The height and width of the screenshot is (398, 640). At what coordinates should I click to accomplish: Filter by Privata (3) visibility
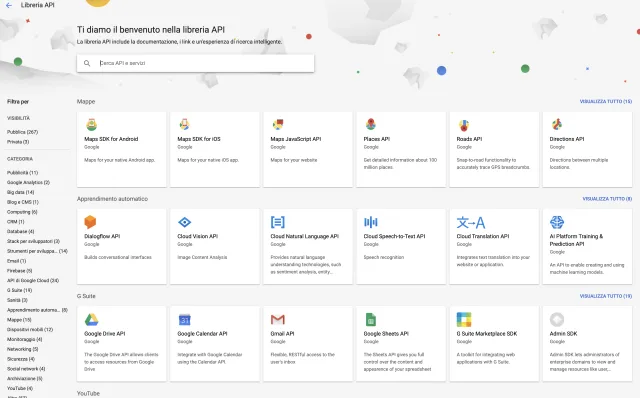18,142
